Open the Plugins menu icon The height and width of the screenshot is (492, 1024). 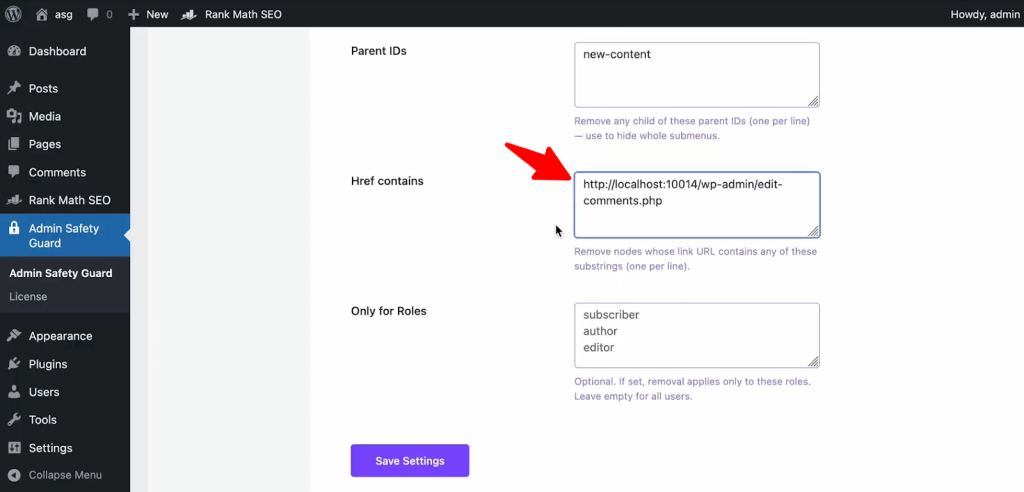pyautogui.click(x=14, y=364)
